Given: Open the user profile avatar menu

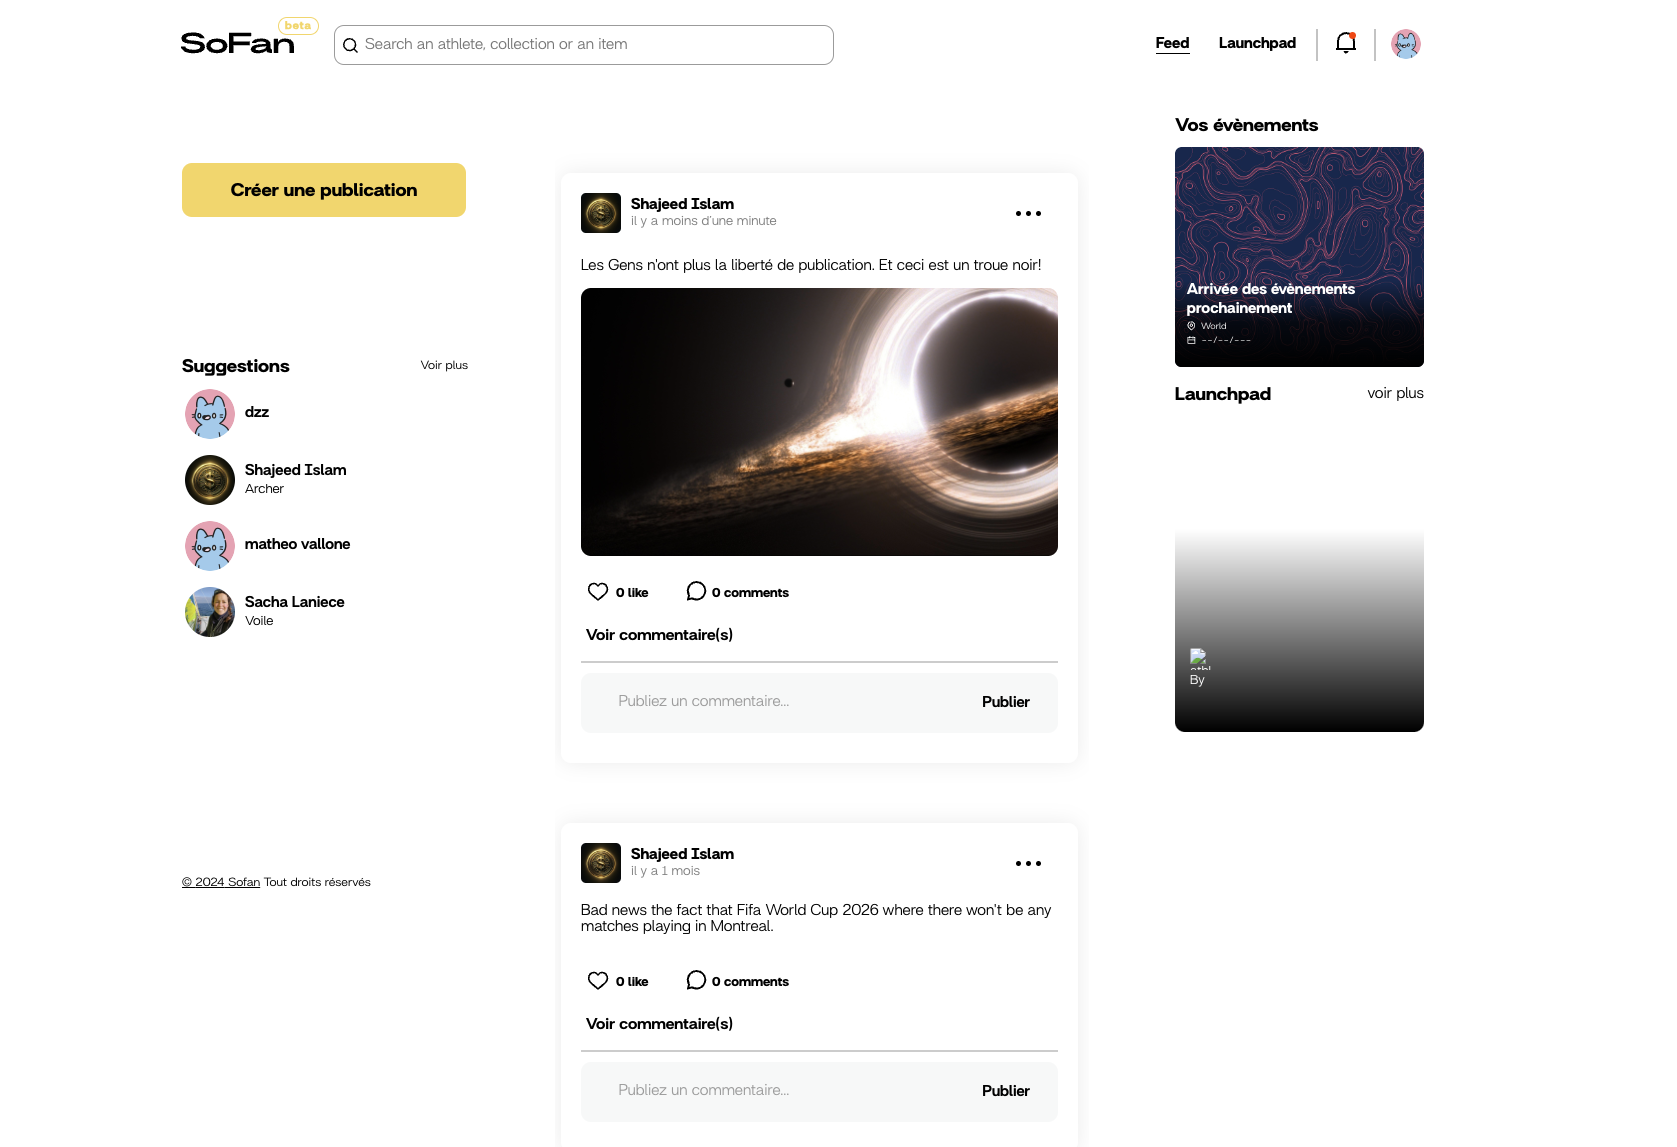Looking at the screenshot, I should [x=1405, y=44].
